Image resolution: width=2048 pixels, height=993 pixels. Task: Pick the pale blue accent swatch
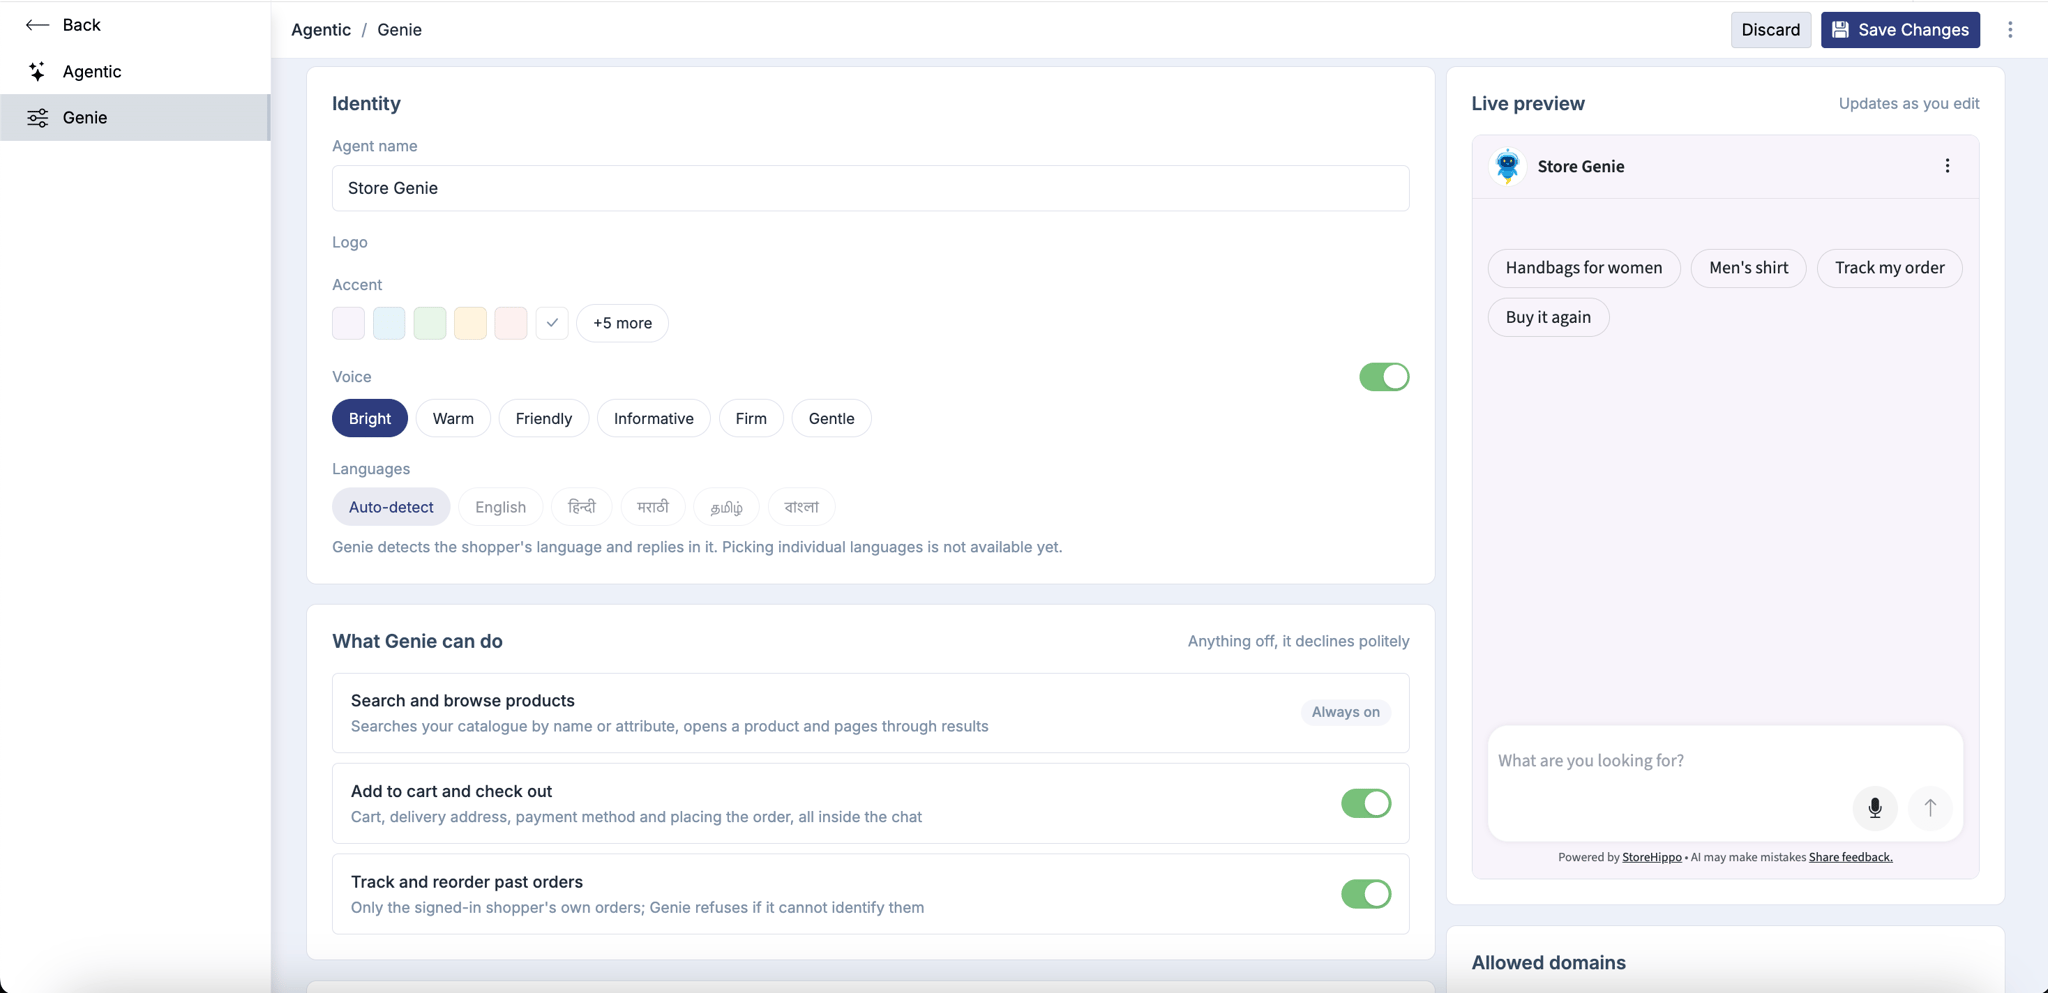(389, 323)
